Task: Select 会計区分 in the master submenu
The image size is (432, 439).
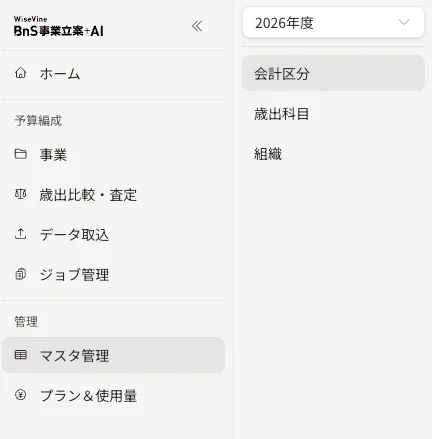Action: coord(333,73)
